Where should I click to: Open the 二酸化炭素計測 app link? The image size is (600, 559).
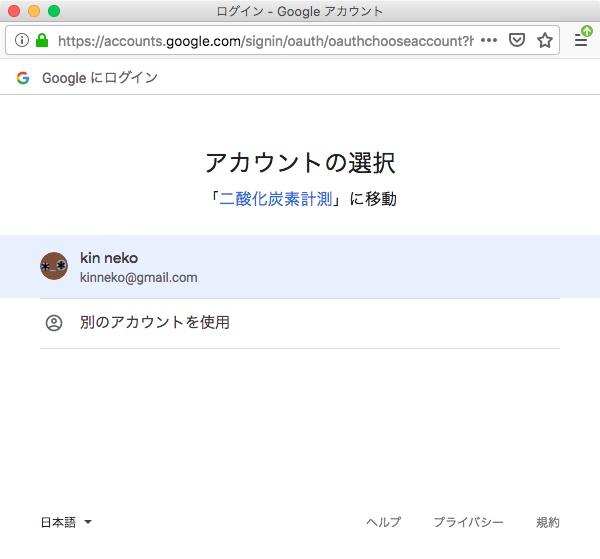pos(276,199)
